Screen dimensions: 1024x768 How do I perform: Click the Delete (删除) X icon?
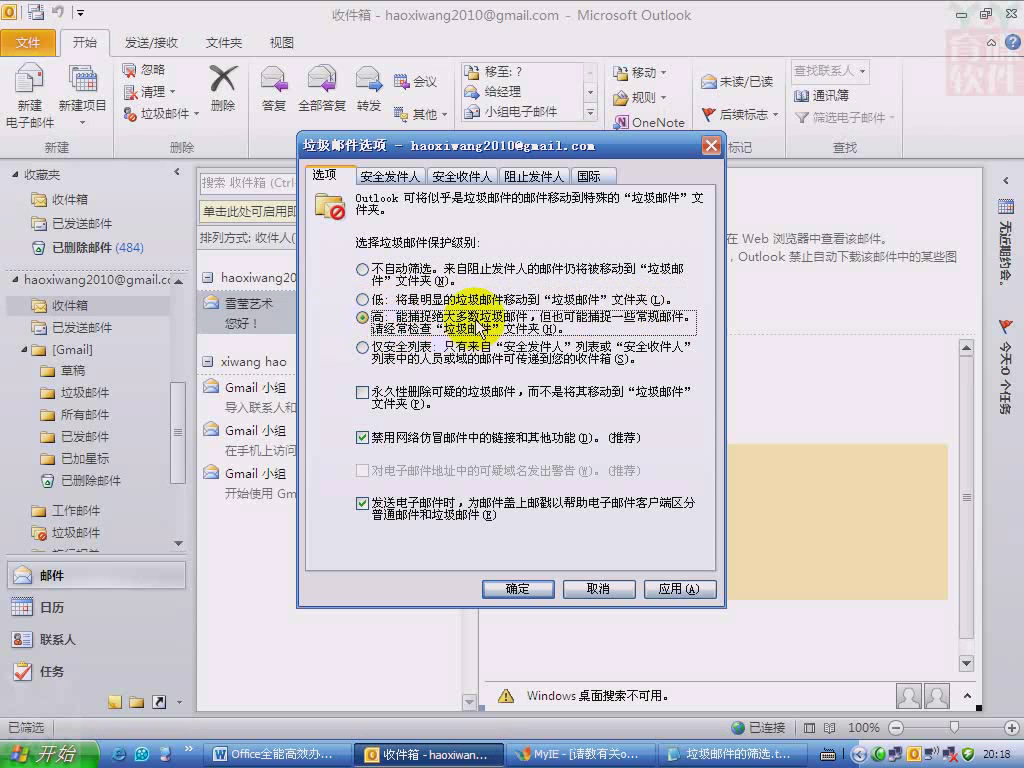click(x=223, y=80)
